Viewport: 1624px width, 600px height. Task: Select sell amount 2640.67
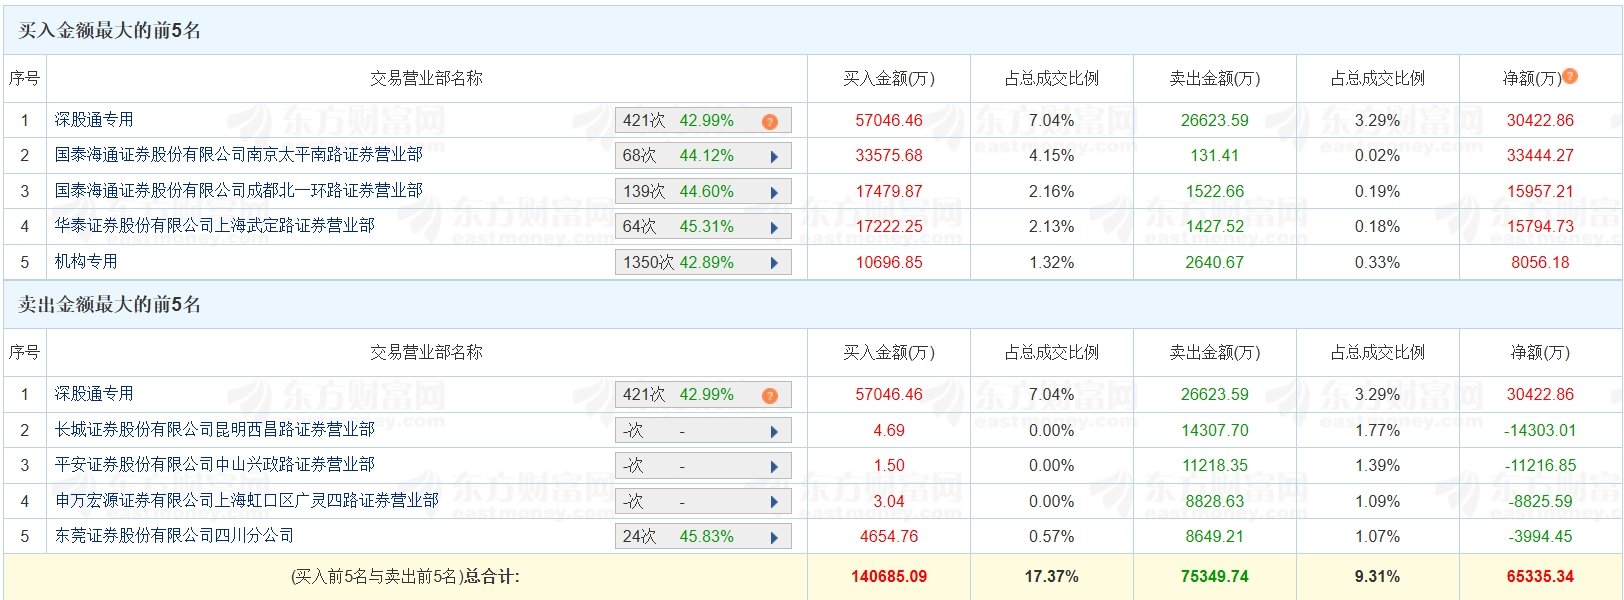pyautogui.click(x=1215, y=263)
